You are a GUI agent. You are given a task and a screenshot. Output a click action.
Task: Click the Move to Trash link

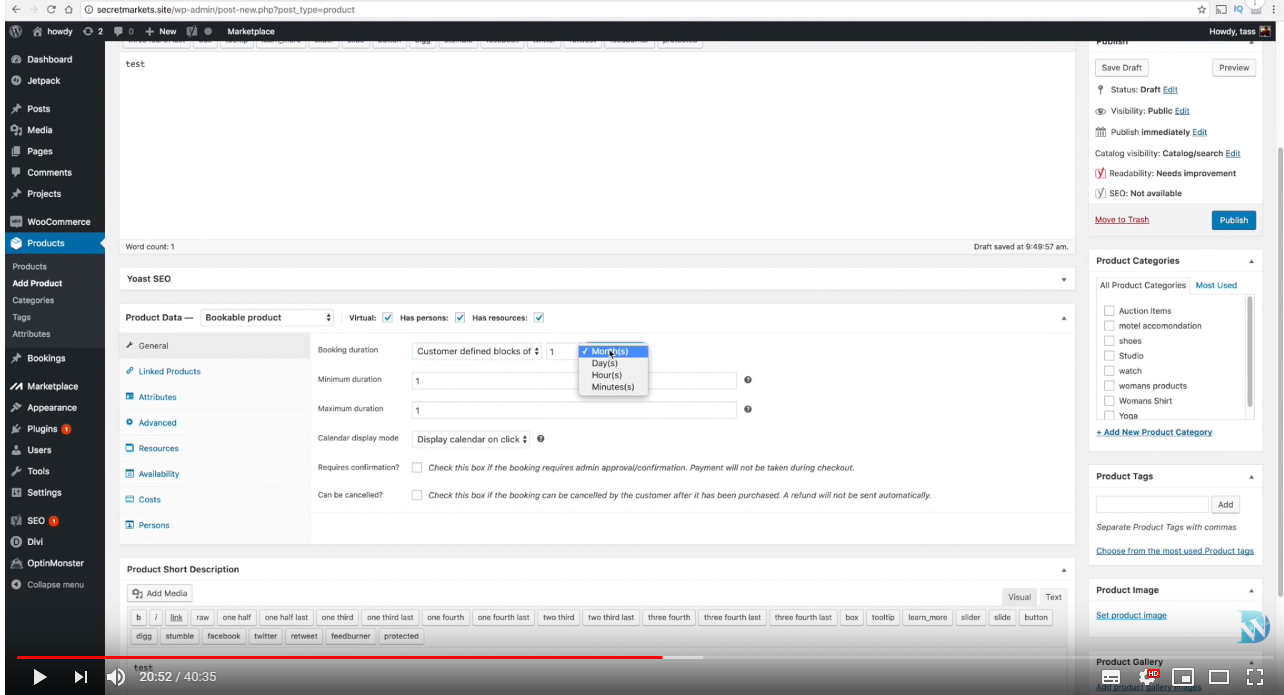[x=1122, y=220]
